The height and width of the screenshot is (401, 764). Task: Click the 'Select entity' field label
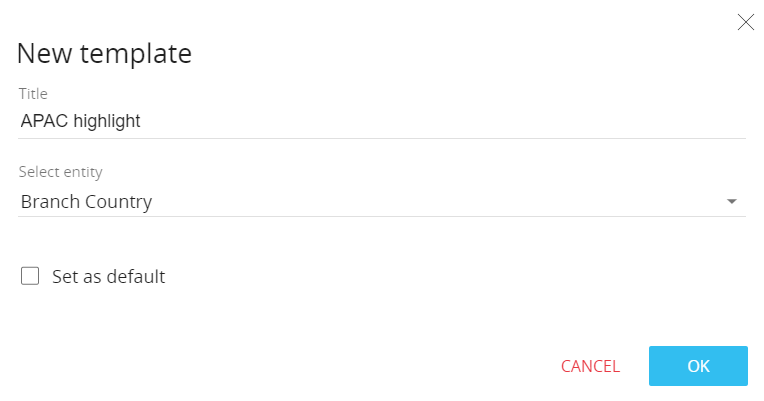(x=60, y=172)
